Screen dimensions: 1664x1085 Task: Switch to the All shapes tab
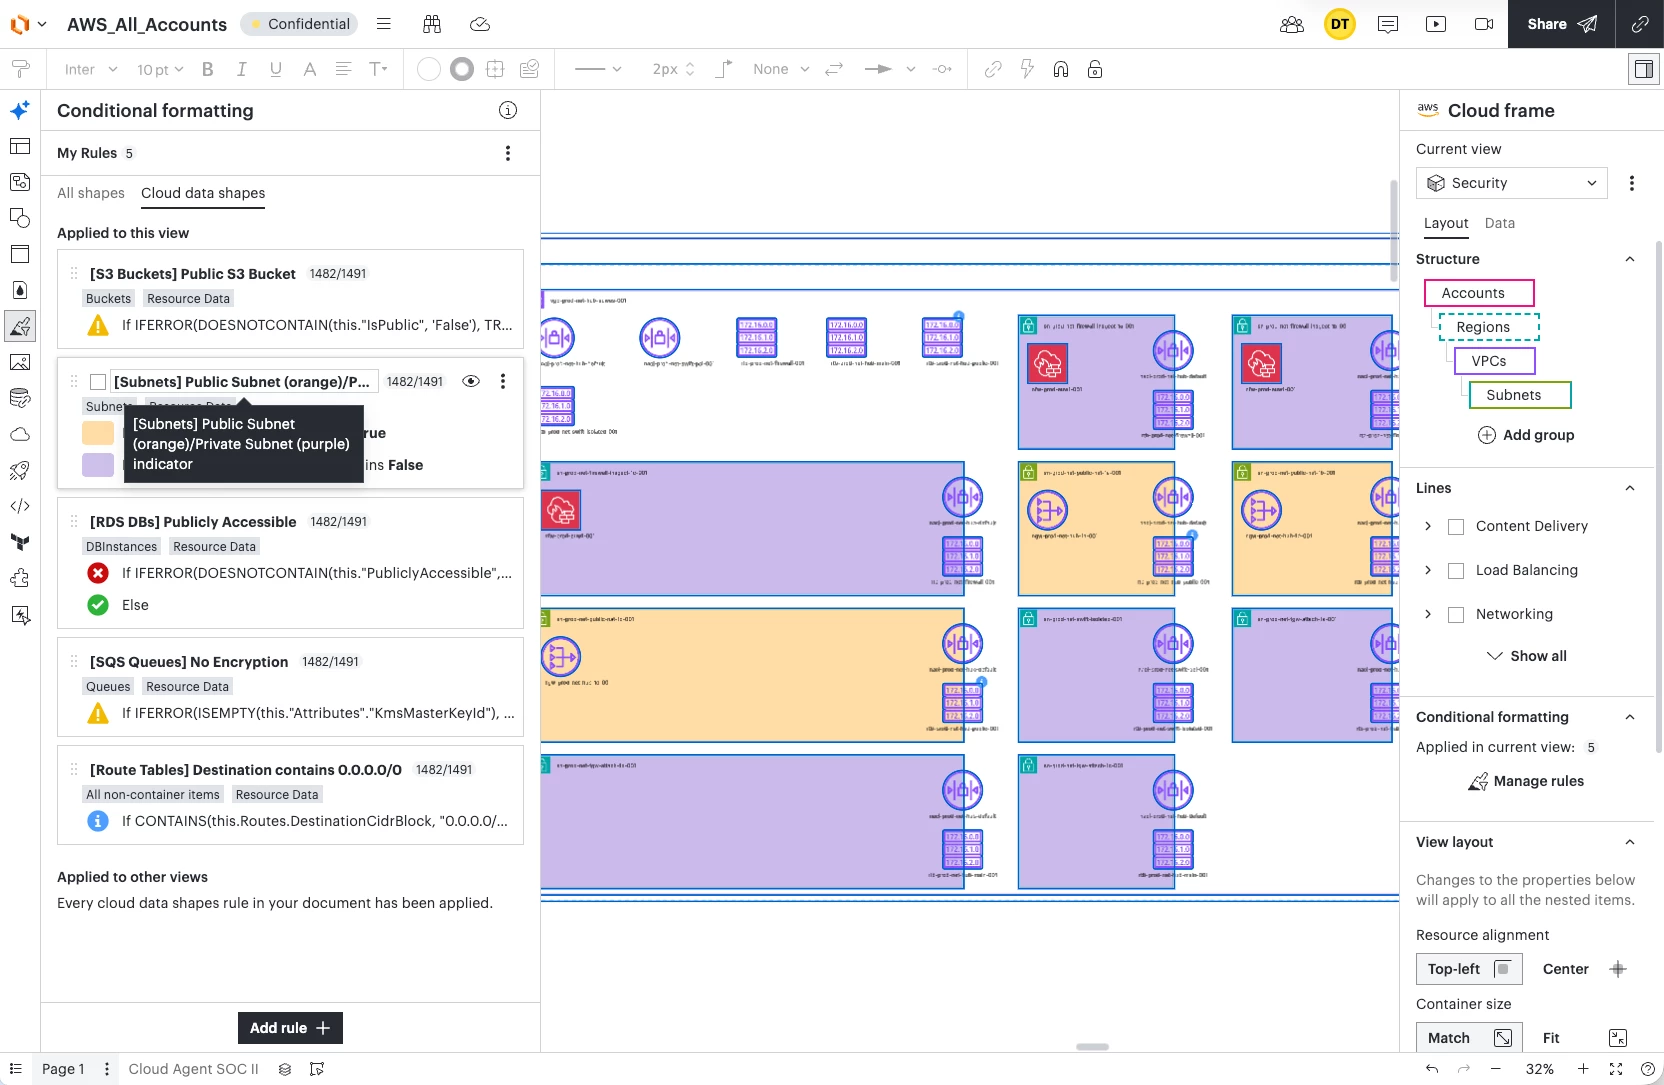[91, 193]
